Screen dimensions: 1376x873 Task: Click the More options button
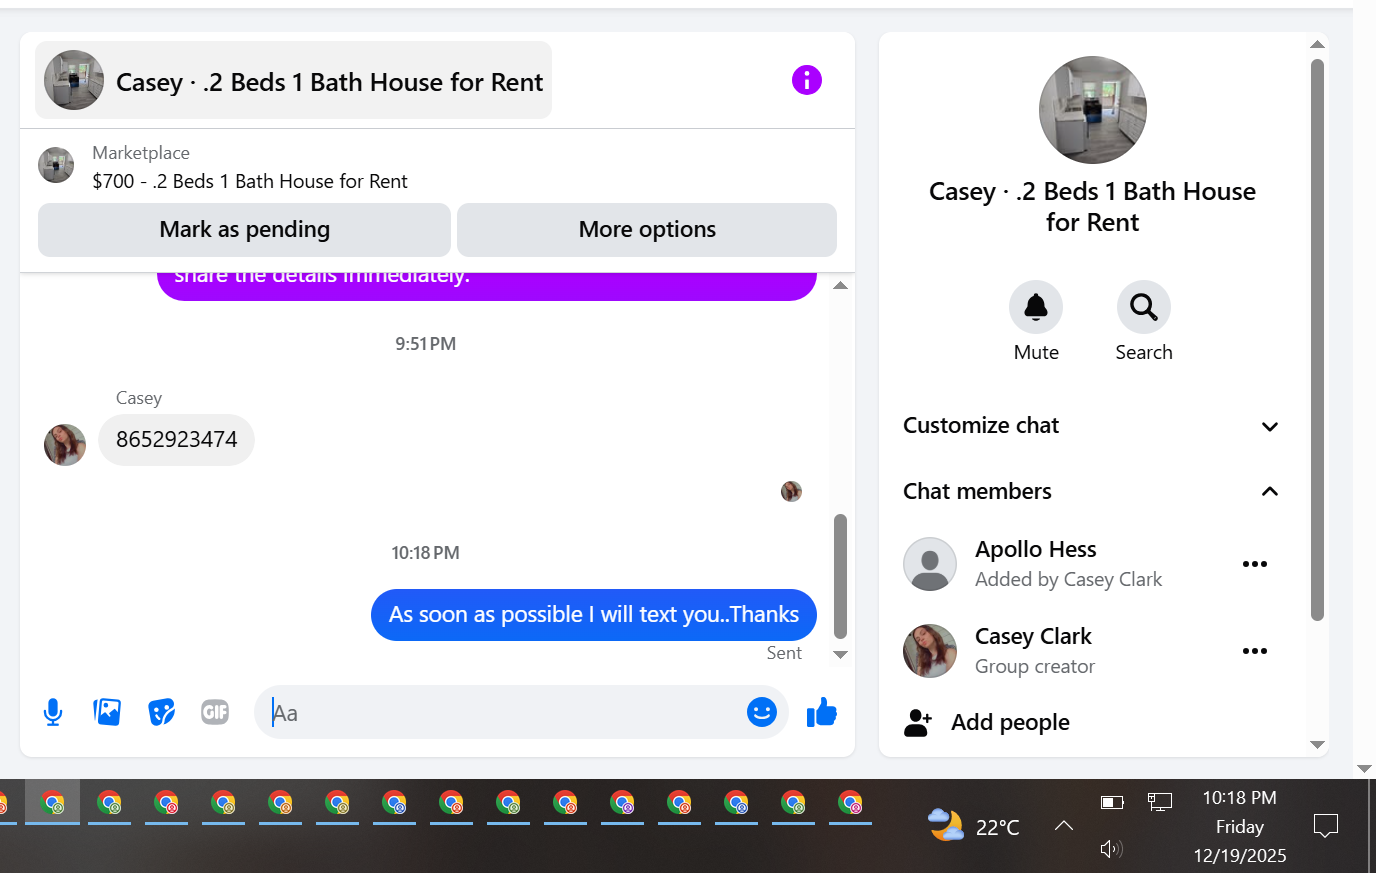coord(647,230)
